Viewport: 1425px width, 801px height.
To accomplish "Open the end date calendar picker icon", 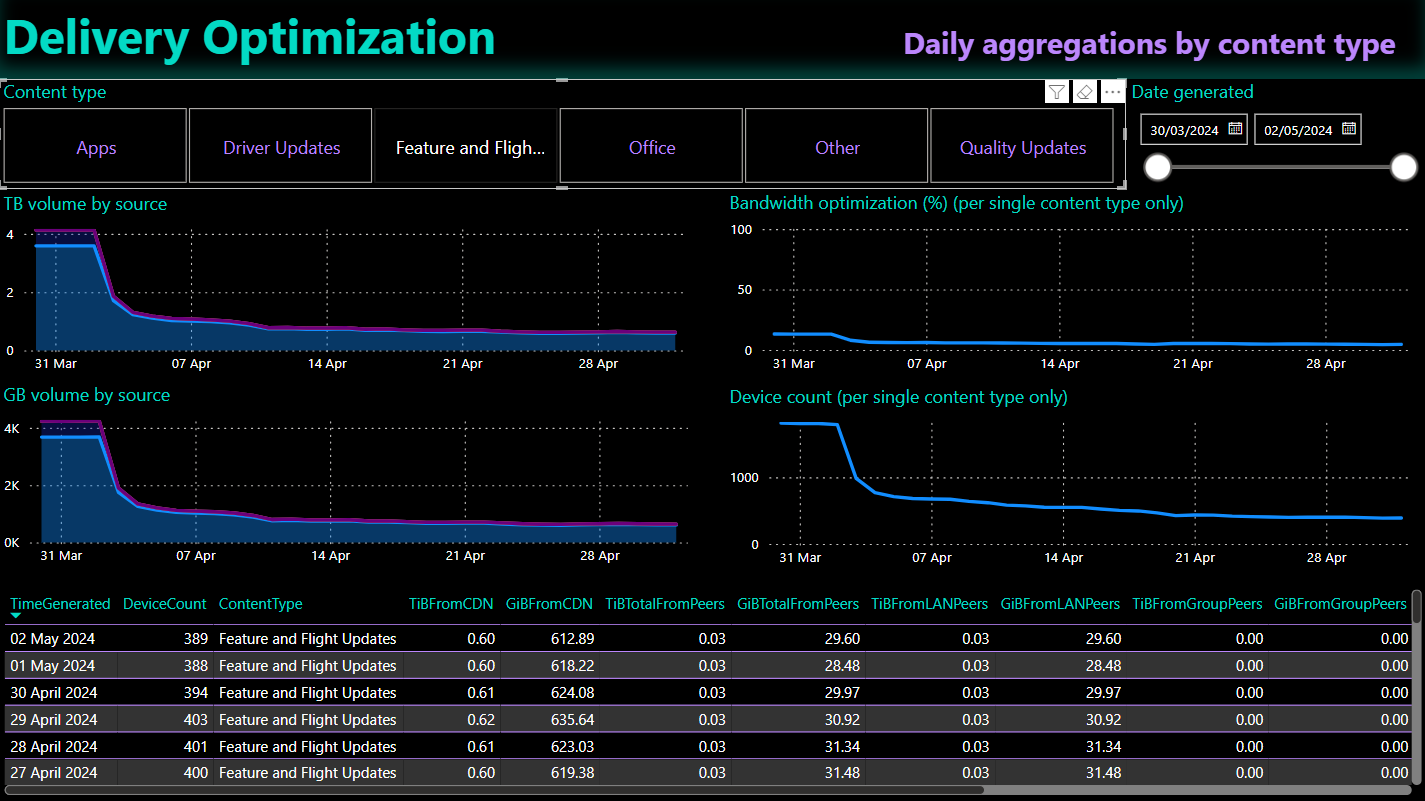I will click(1348, 129).
